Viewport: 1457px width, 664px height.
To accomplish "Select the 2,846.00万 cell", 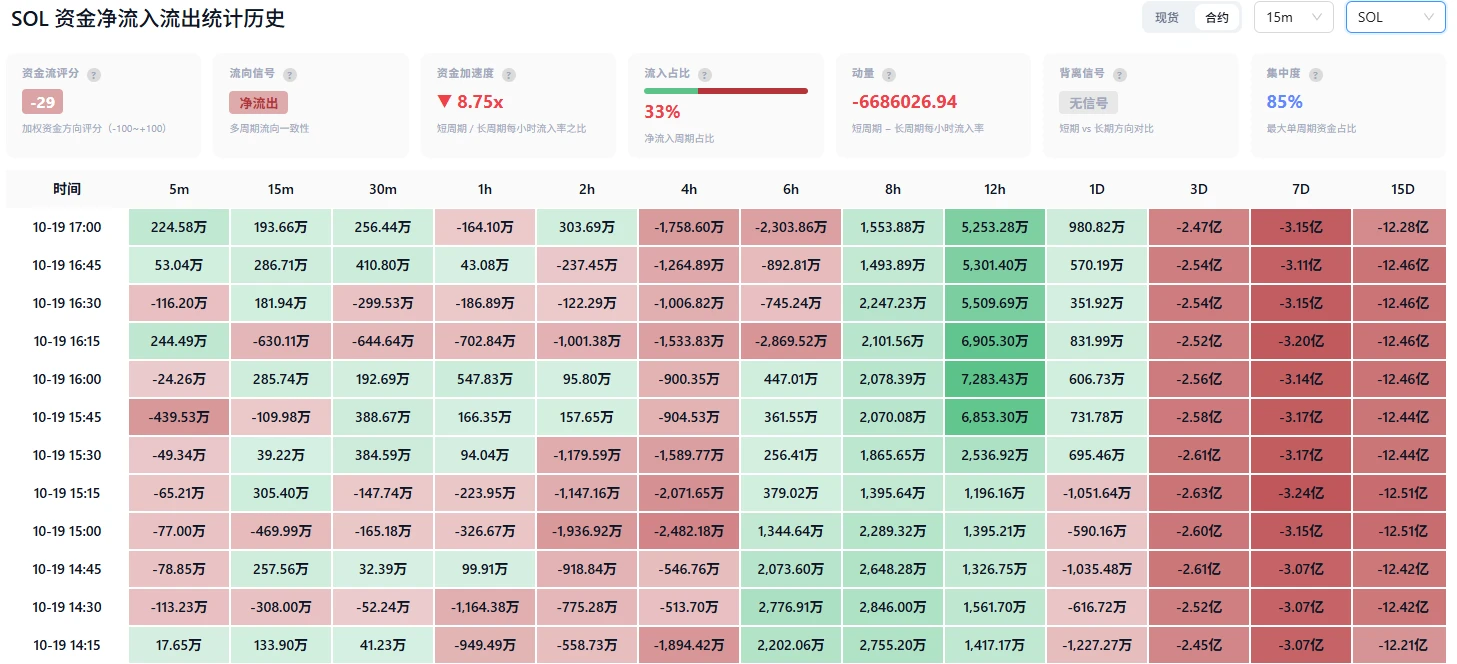I will point(893,607).
